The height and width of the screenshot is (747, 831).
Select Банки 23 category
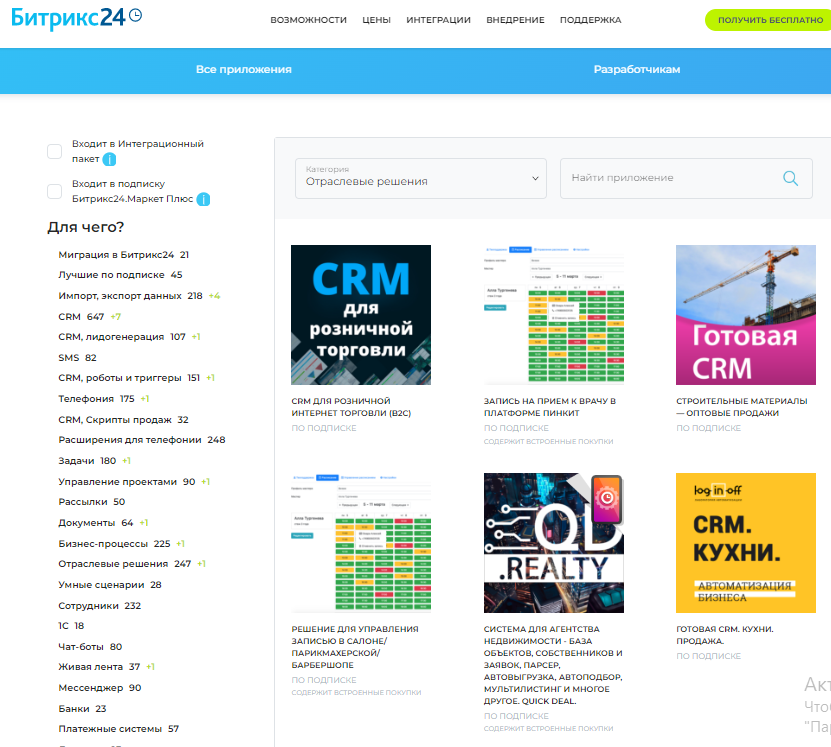point(82,709)
